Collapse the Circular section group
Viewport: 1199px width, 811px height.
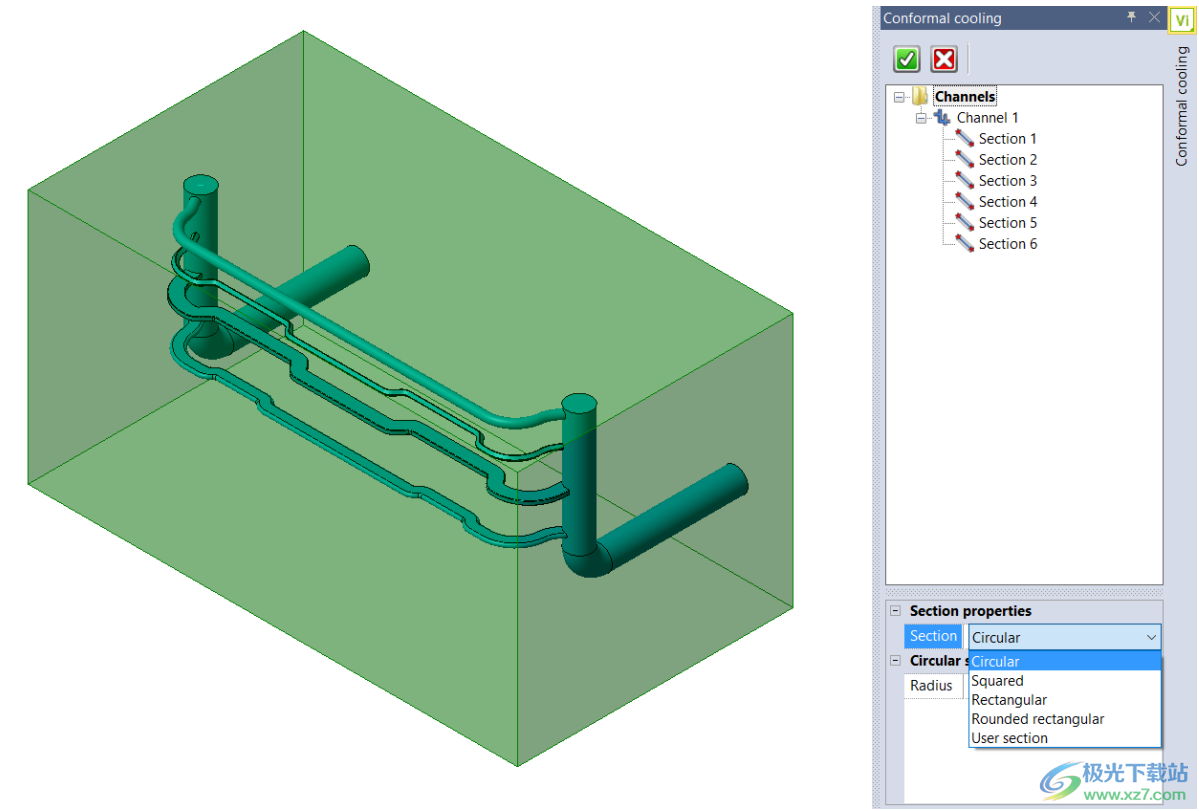(x=895, y=660)
